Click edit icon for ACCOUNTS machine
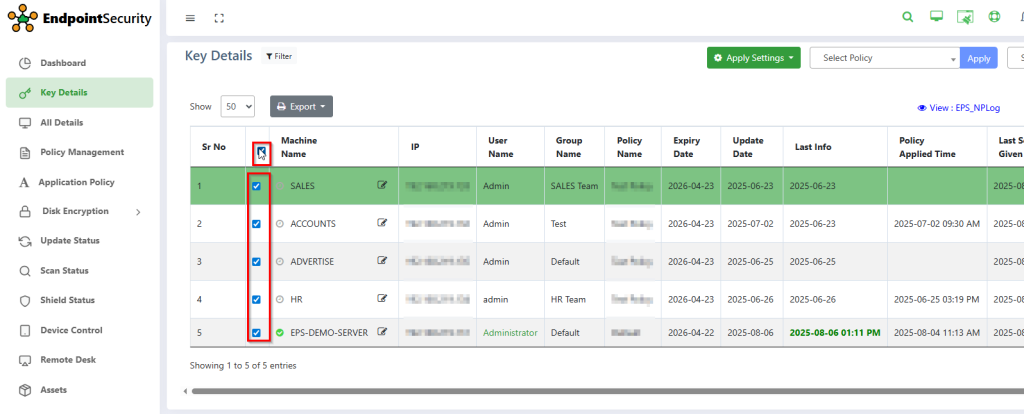This screenshot has height=414, width=1024. (382, 223)
